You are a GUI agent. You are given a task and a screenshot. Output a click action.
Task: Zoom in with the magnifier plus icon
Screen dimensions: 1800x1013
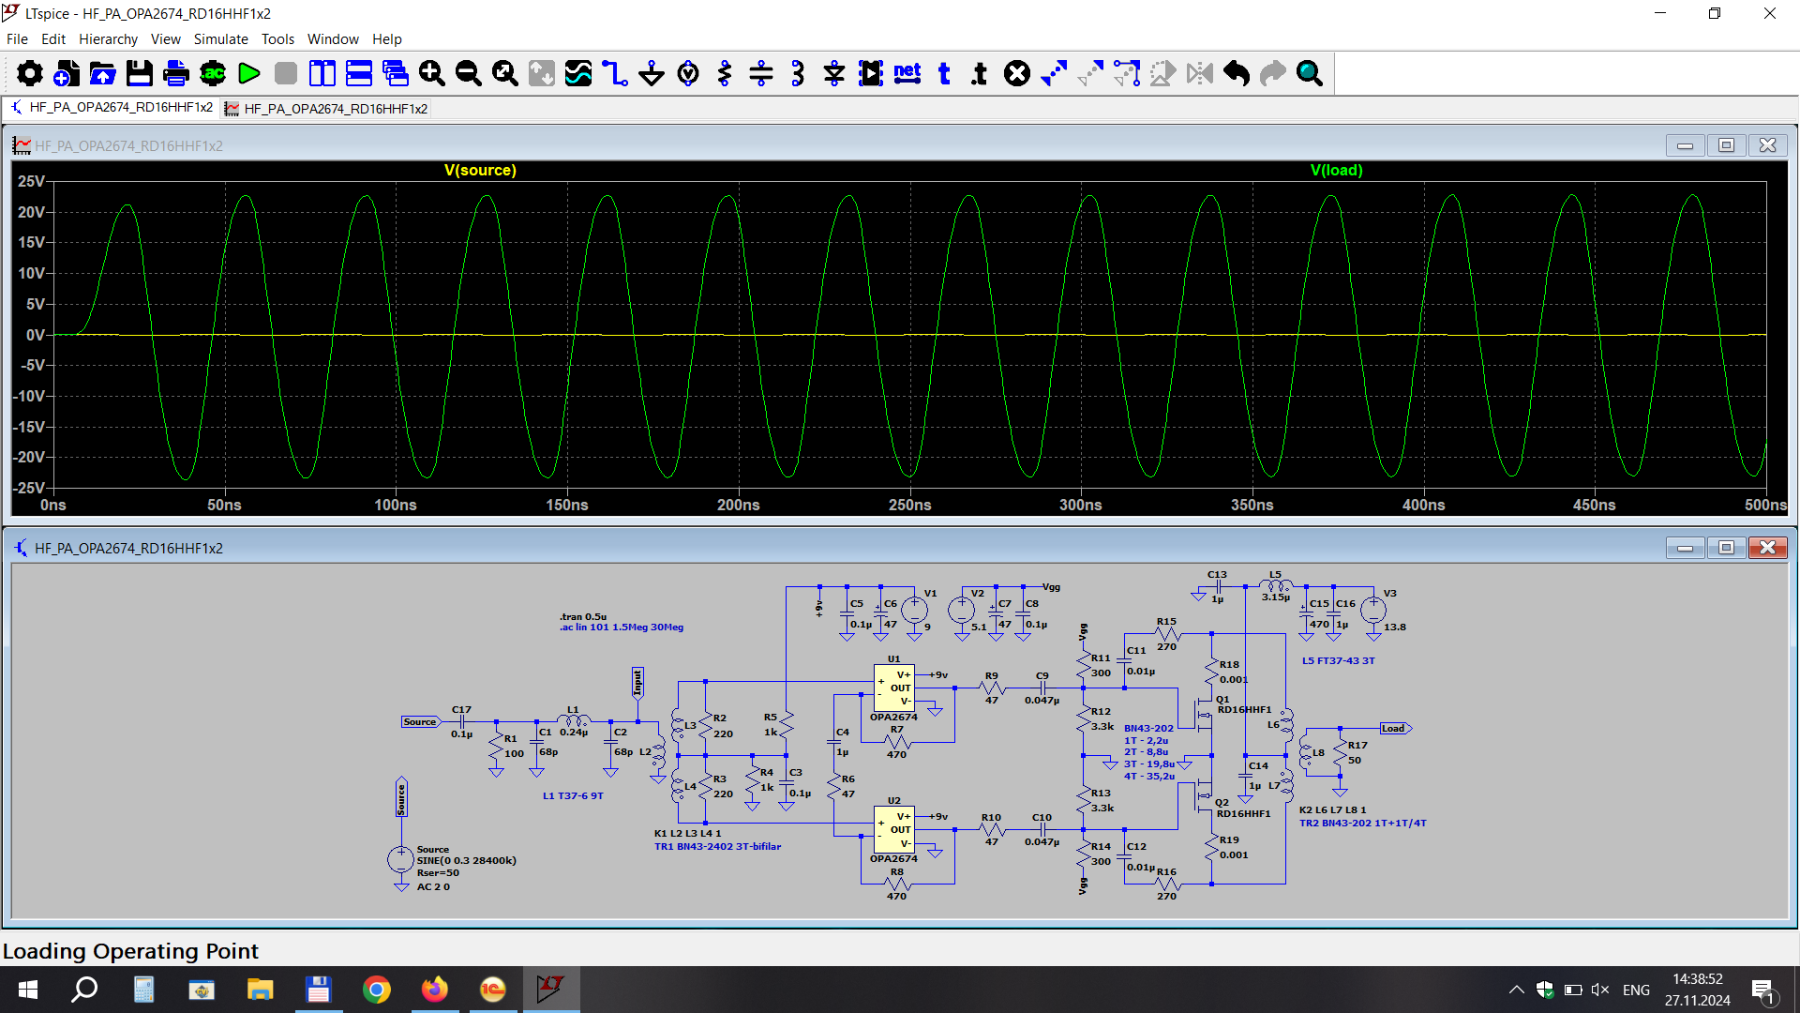[x=432, y=73]
